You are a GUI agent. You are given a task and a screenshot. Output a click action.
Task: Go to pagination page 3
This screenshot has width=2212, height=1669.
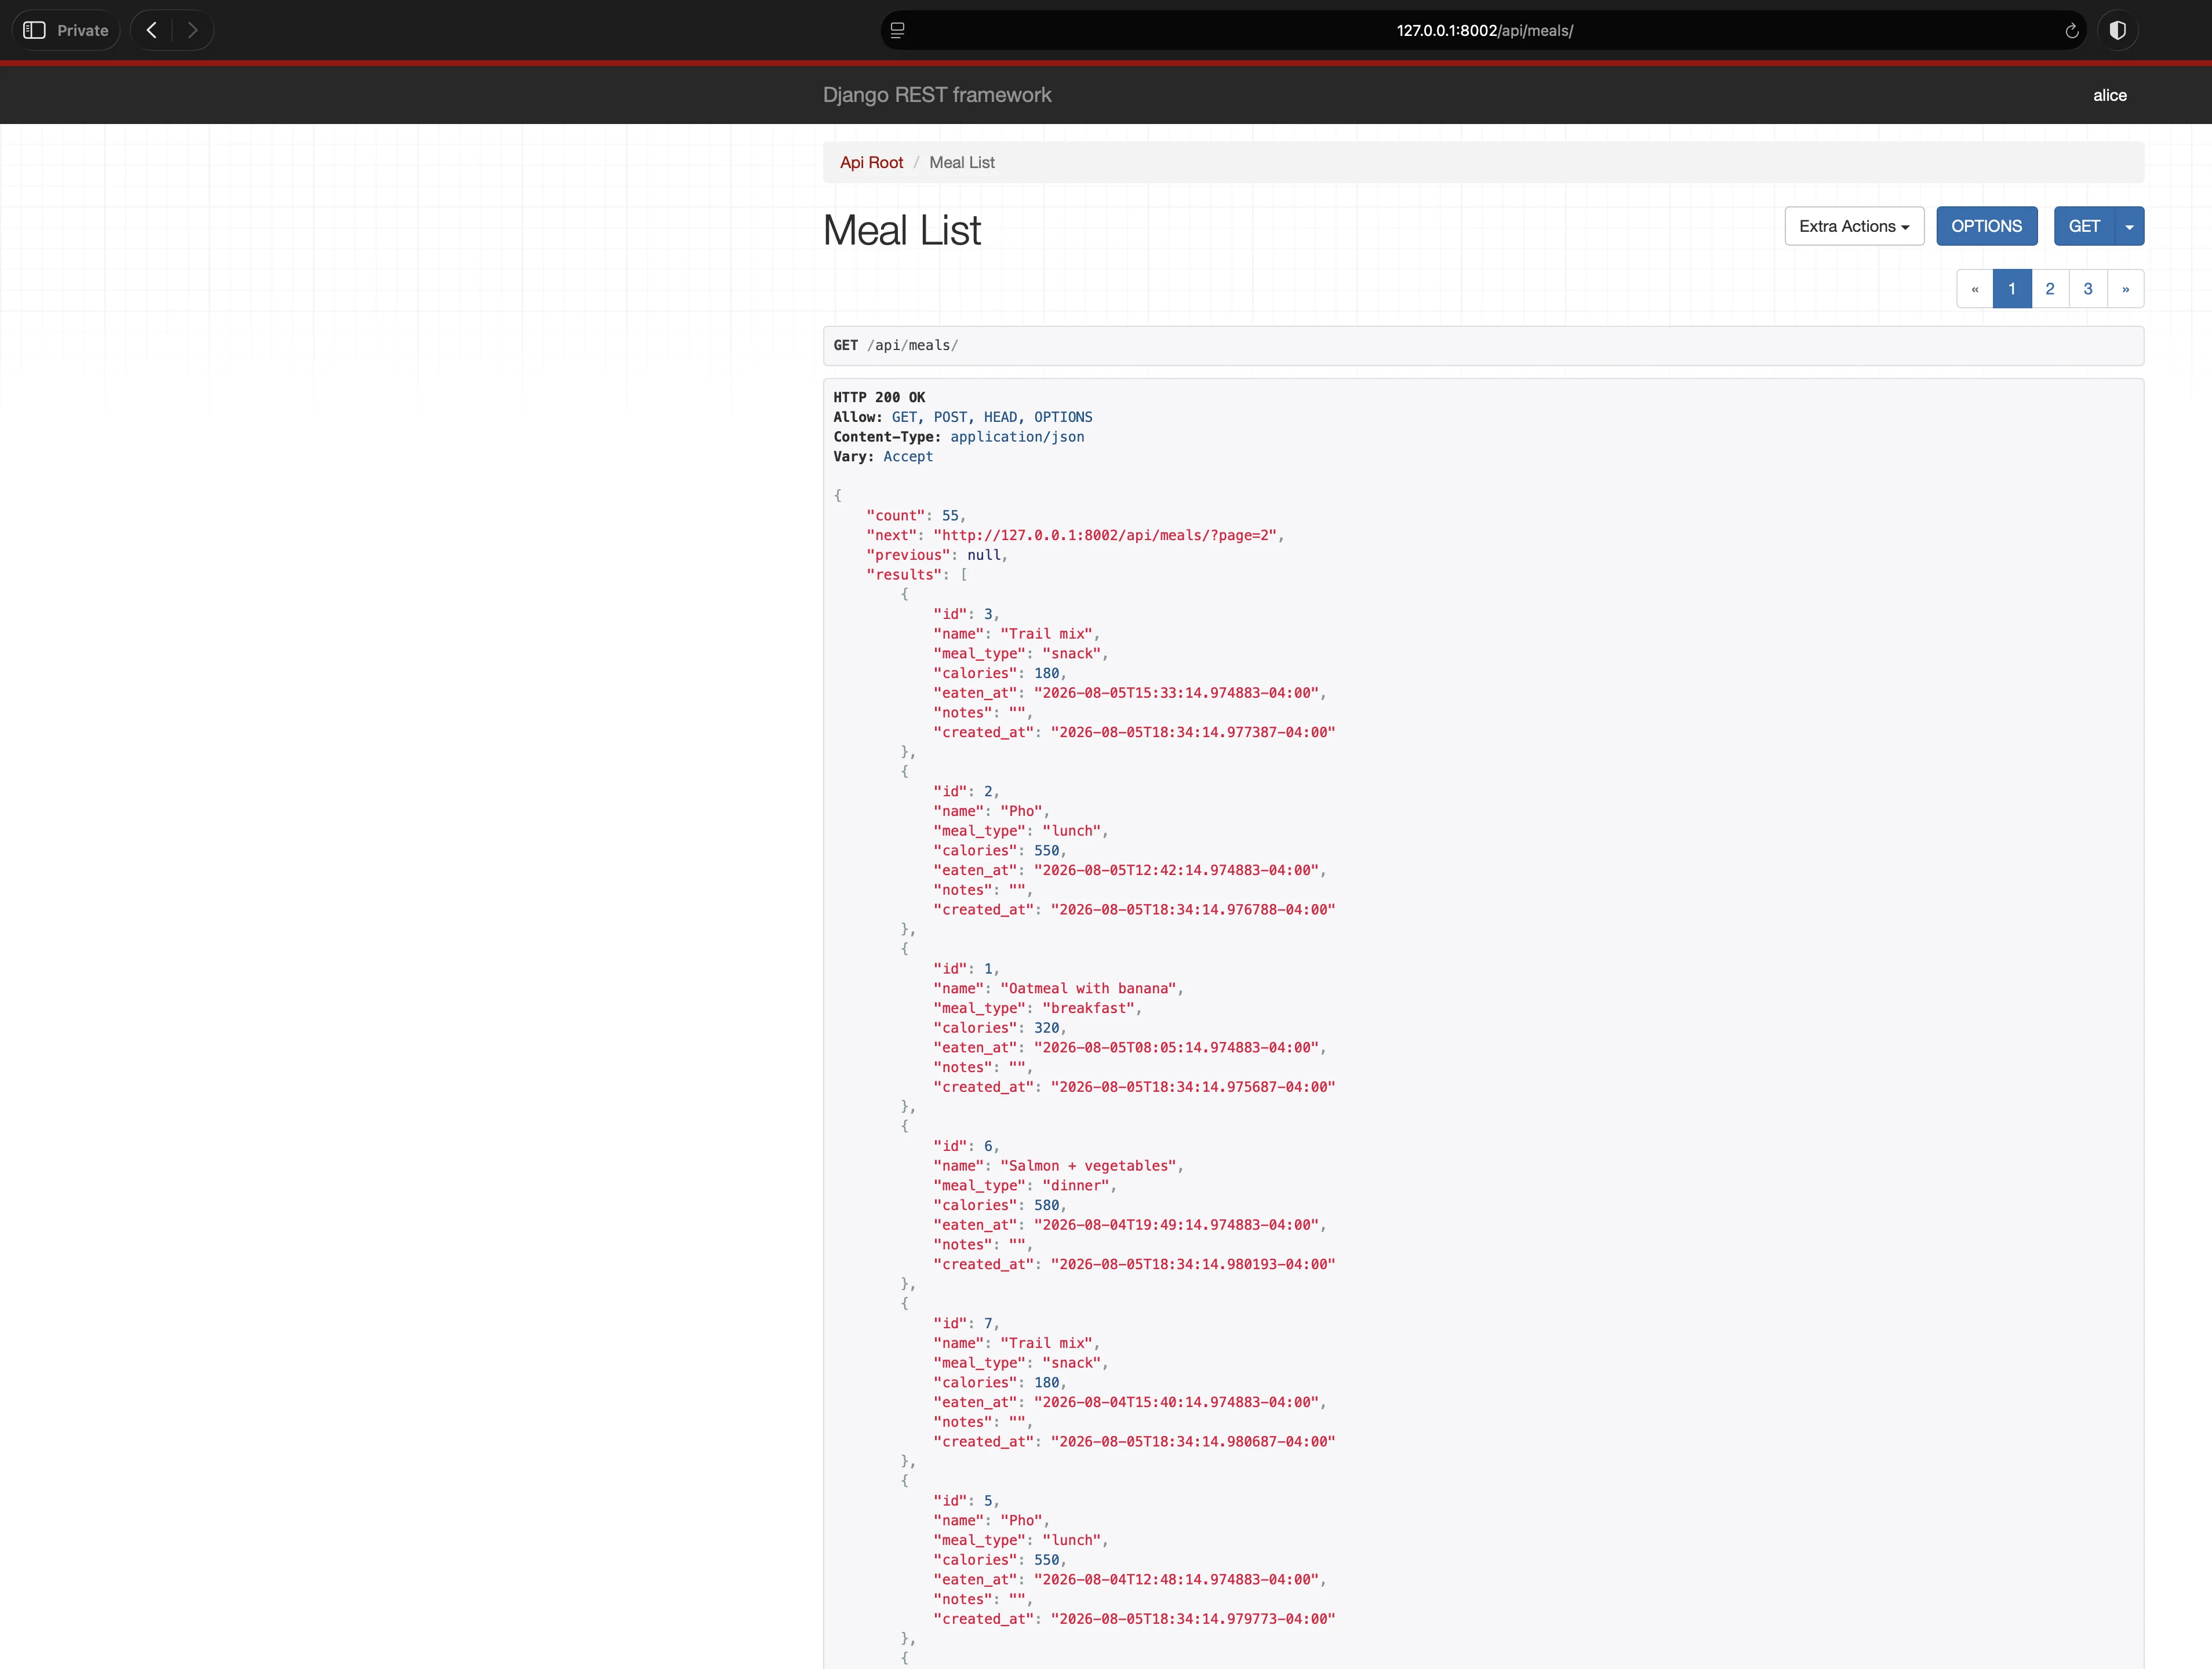click(x=2088, y=289)
